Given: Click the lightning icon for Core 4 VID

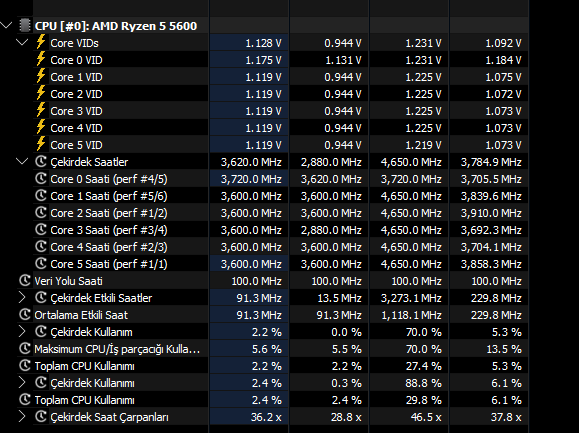Looking at the screenshot, I should 41,127.
